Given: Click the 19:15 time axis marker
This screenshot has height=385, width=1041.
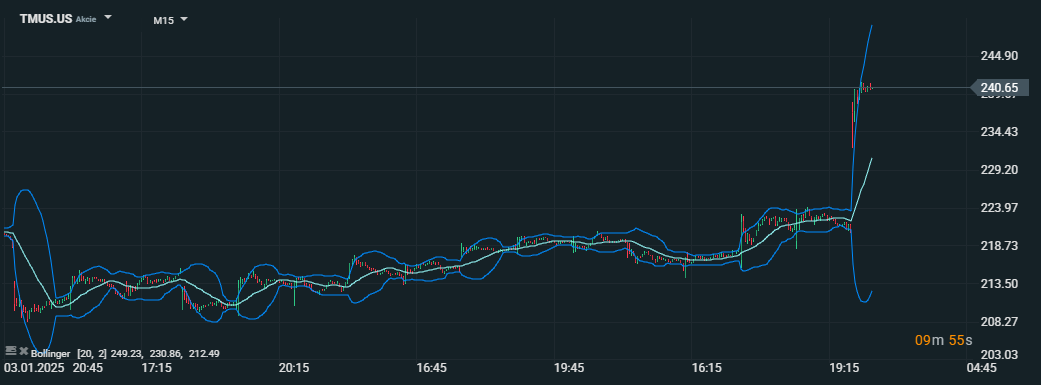Looking at the screenshot, I should pos(844,367).
